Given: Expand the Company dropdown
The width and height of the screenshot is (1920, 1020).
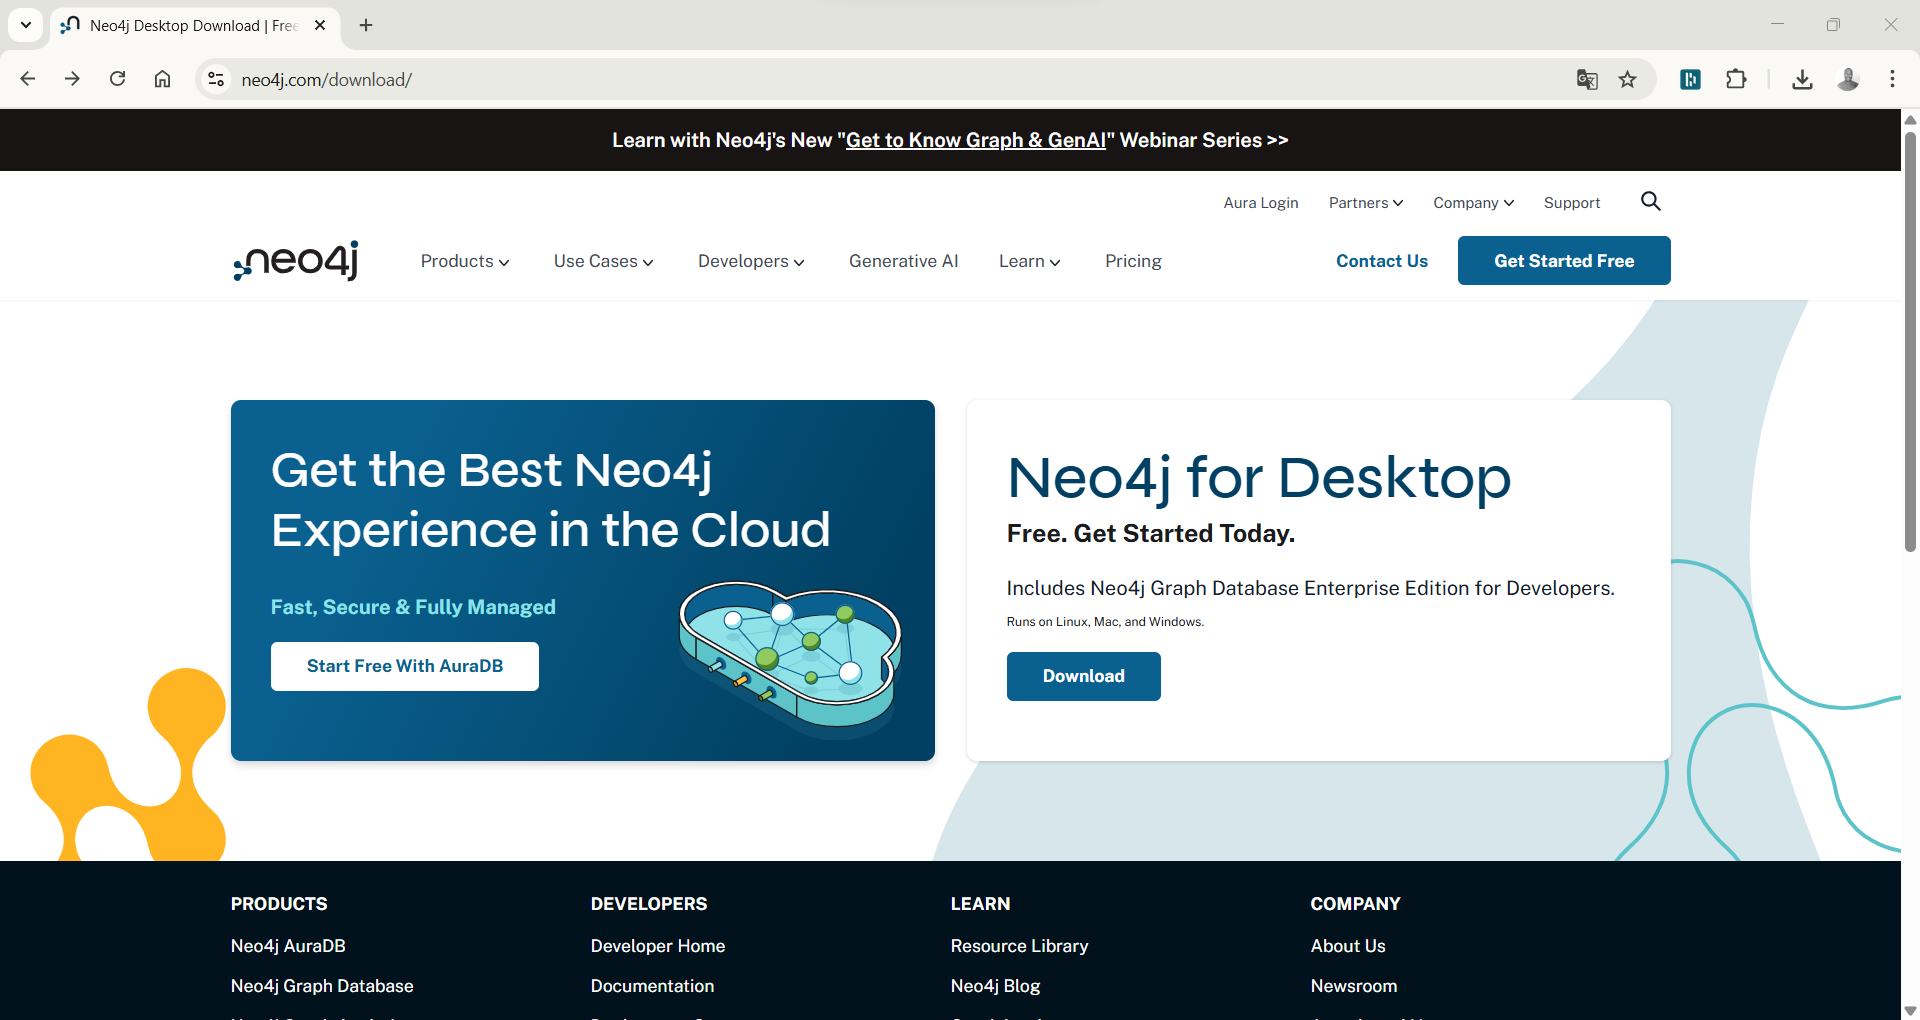Looking at the screenshot, I should [1473, 203].
